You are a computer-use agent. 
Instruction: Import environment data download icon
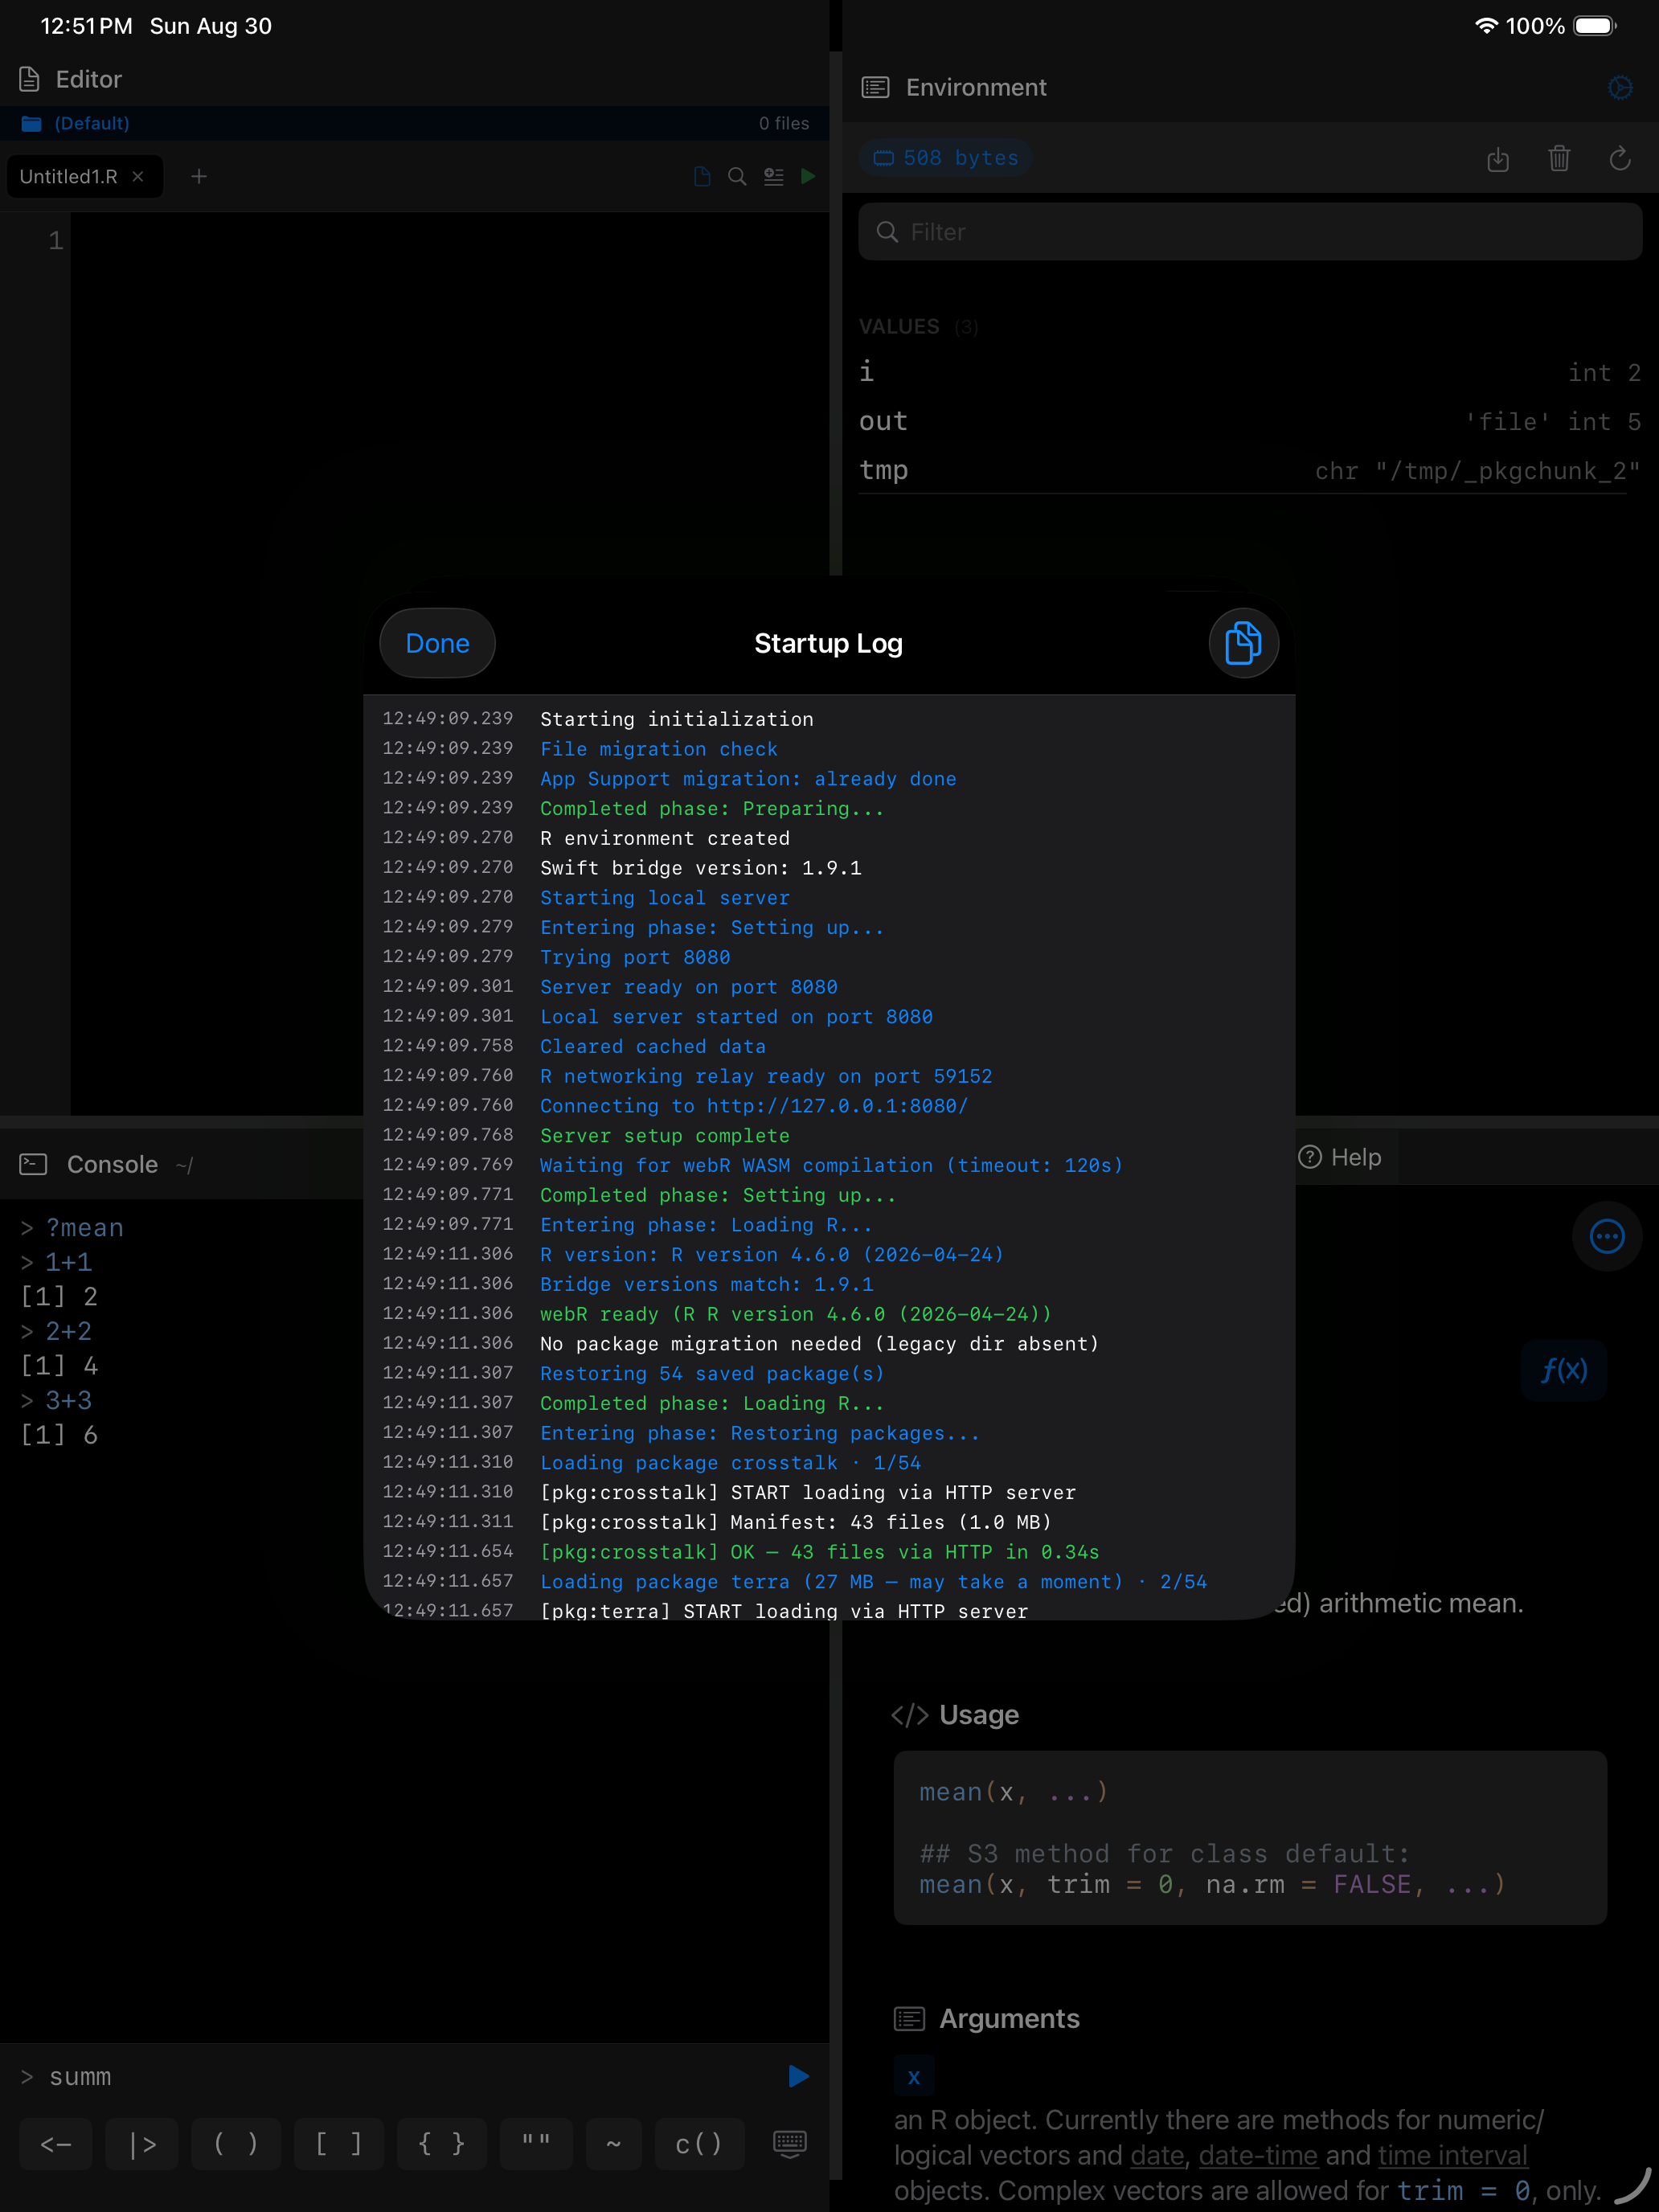pos(1497,158)
